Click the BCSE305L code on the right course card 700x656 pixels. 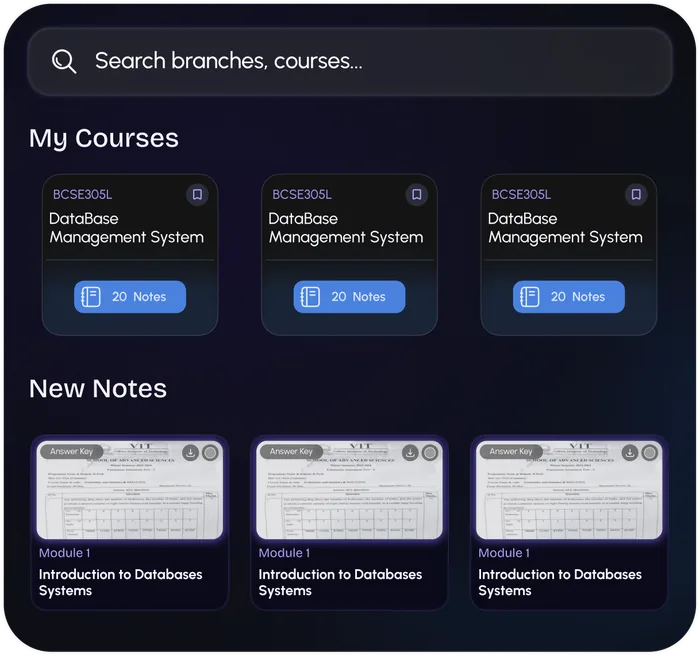point(521,195)
